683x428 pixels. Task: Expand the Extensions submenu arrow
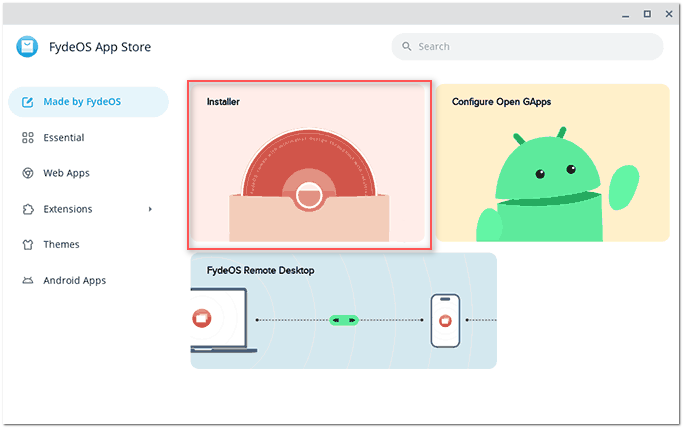click(x=150, y=209)
